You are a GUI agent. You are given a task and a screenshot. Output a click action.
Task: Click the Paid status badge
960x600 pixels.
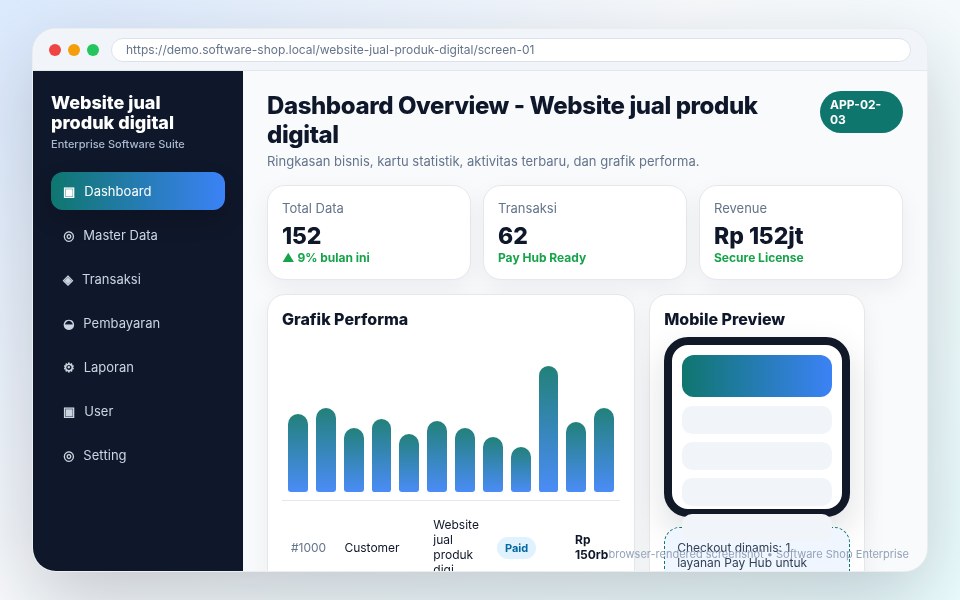click(516, 548)
